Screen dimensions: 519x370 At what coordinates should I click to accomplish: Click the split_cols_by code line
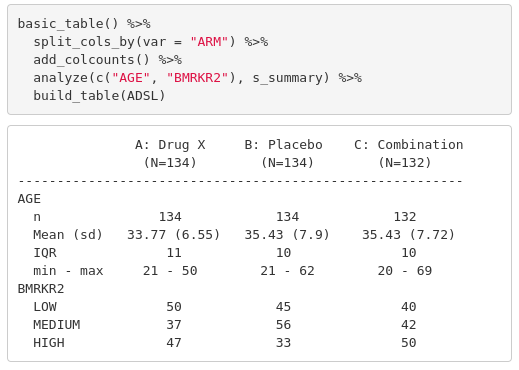pos(151,42)
